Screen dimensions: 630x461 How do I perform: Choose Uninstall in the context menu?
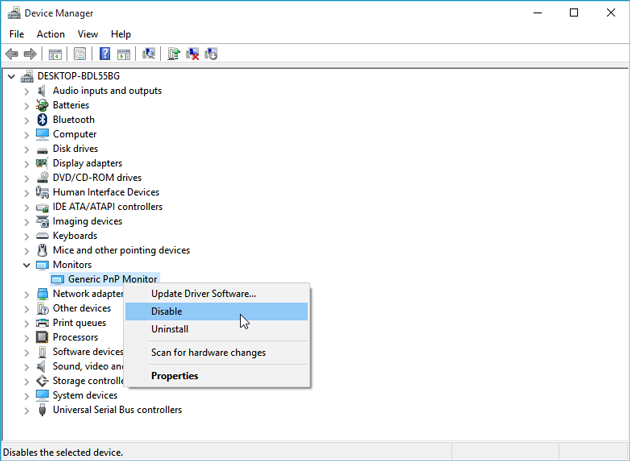pos(217,329)
